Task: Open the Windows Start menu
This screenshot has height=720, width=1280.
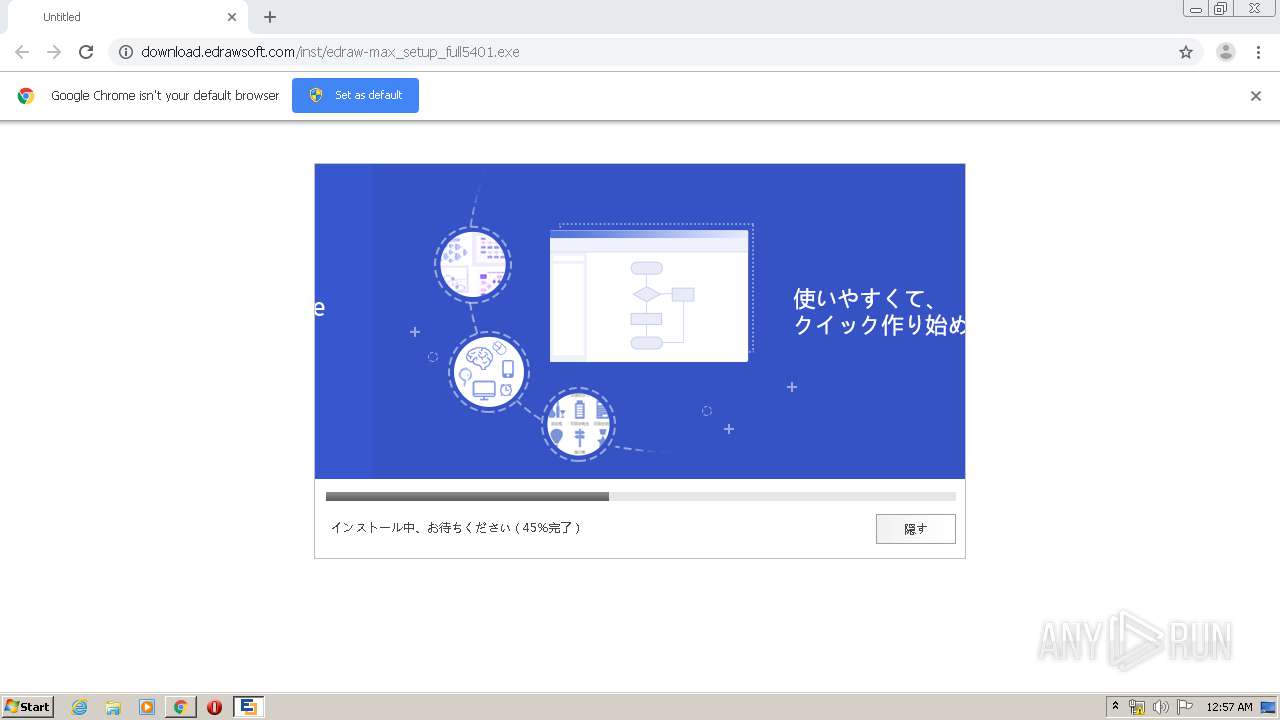Action: tap(27, 707)
